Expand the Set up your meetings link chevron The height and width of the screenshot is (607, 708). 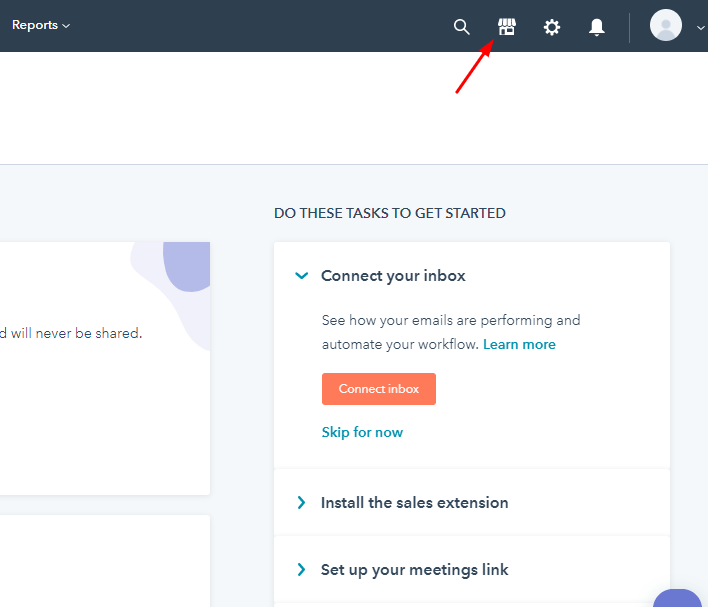[302, 570]
